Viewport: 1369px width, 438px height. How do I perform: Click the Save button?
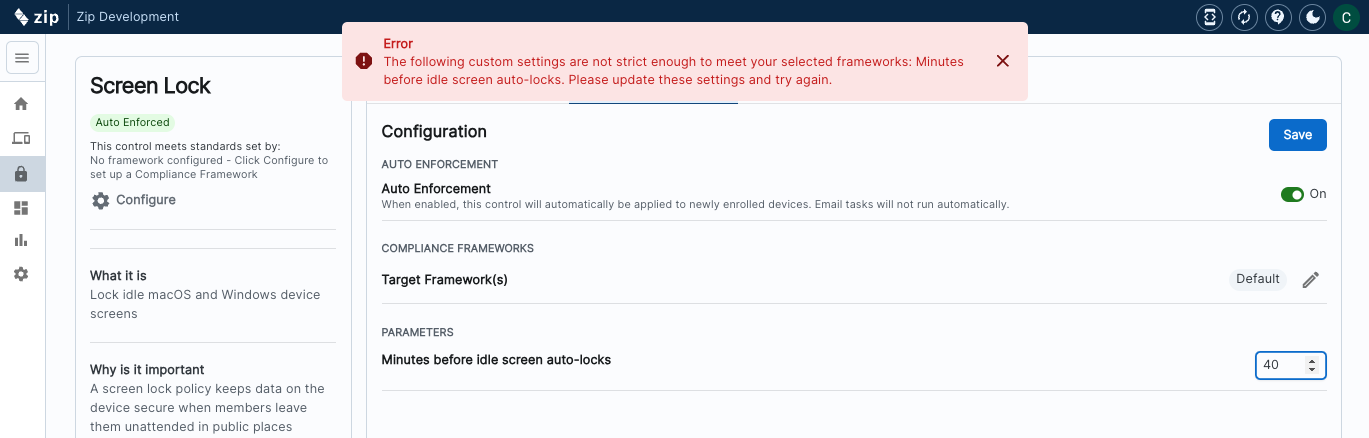pos(1297,135)
